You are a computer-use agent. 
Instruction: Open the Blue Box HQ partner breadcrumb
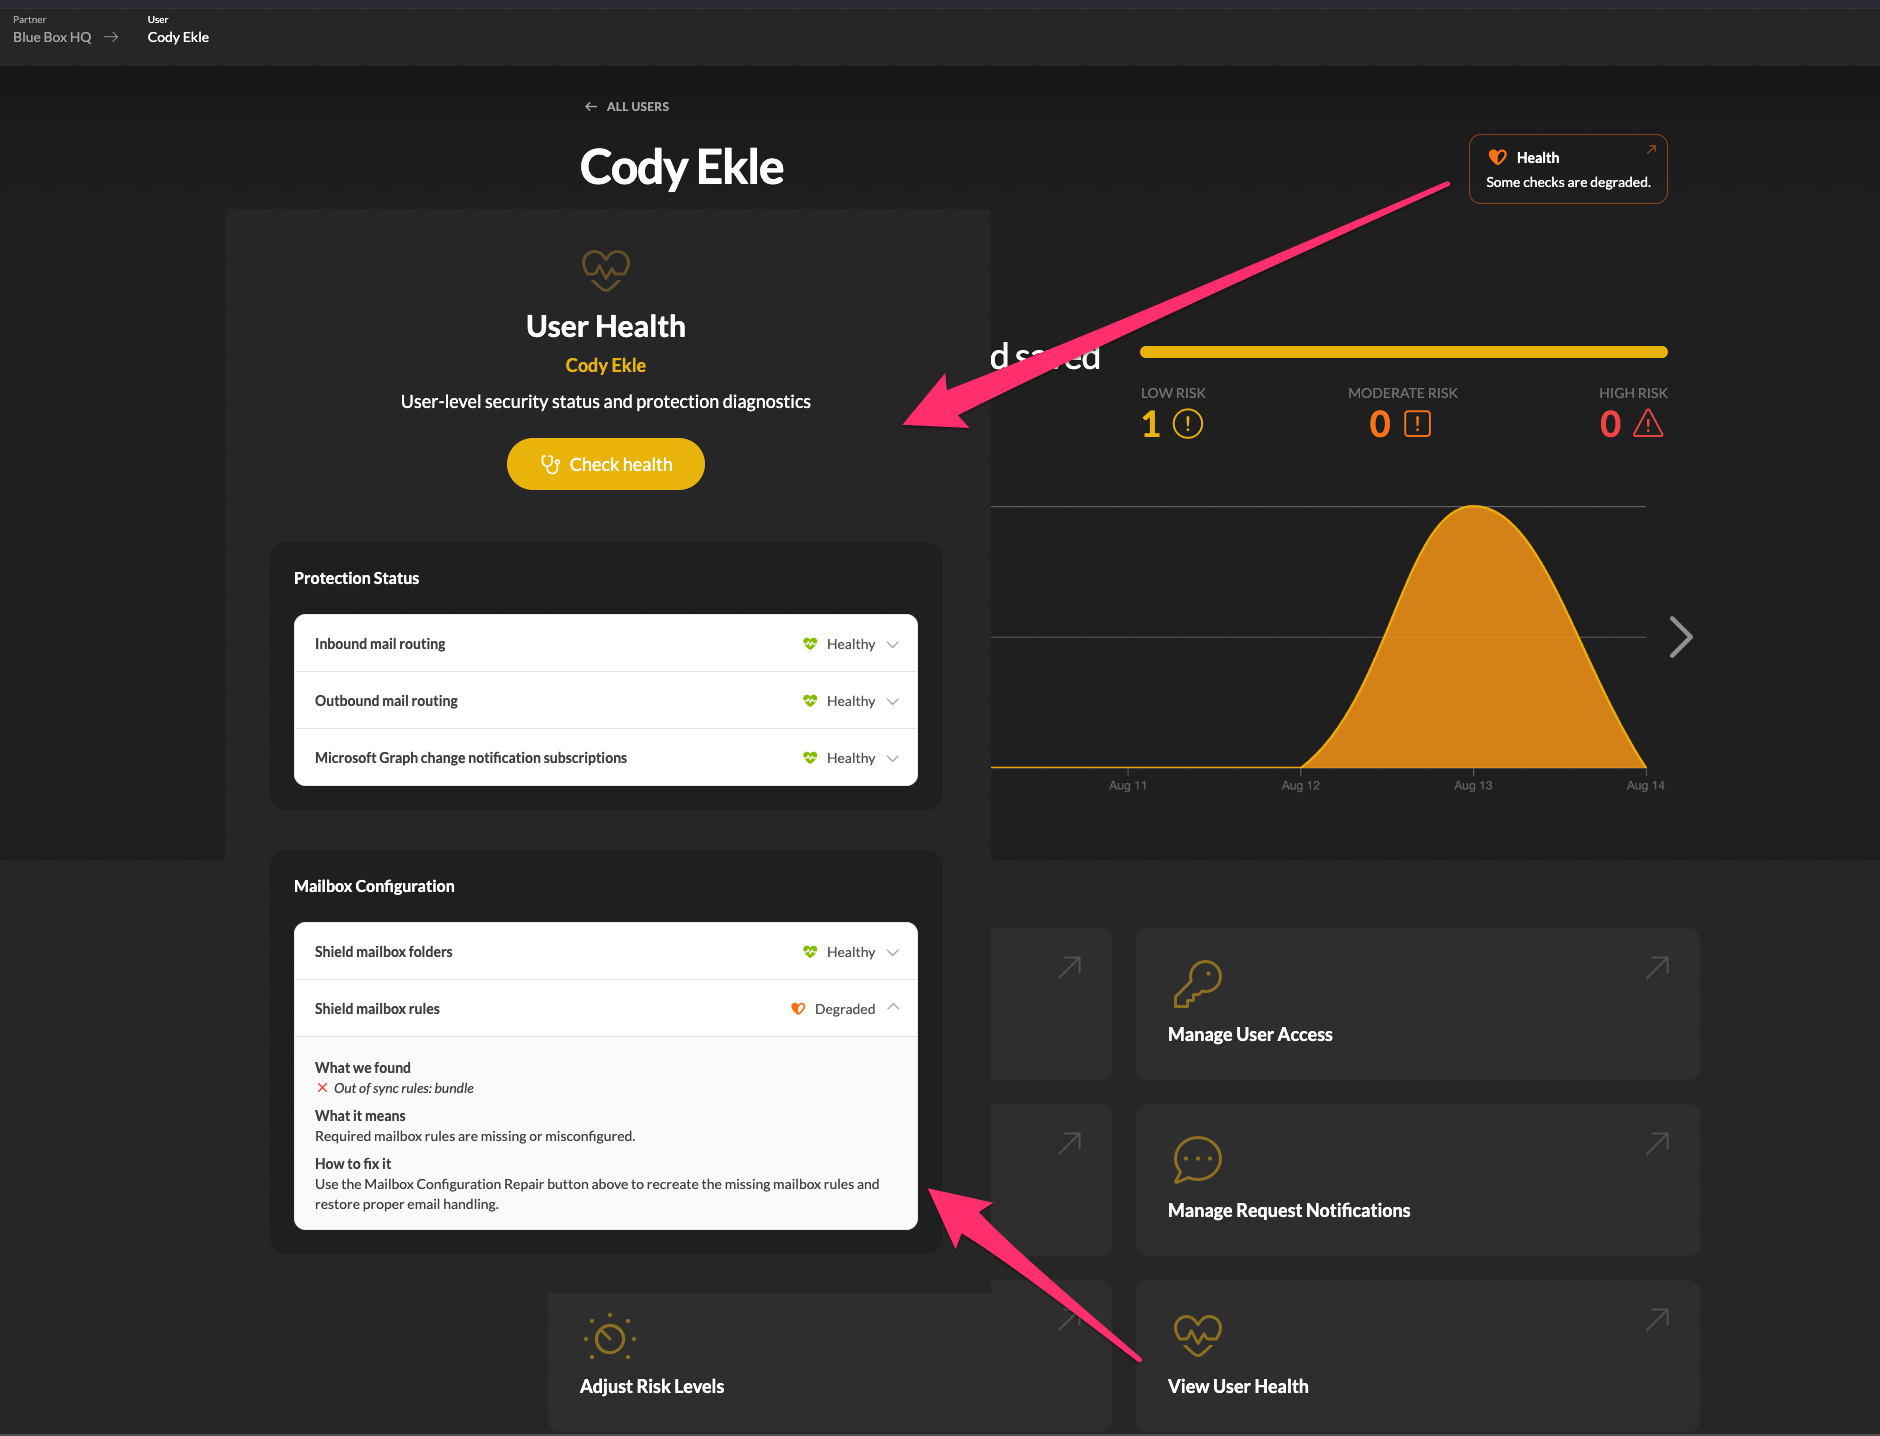coord(52,37)
